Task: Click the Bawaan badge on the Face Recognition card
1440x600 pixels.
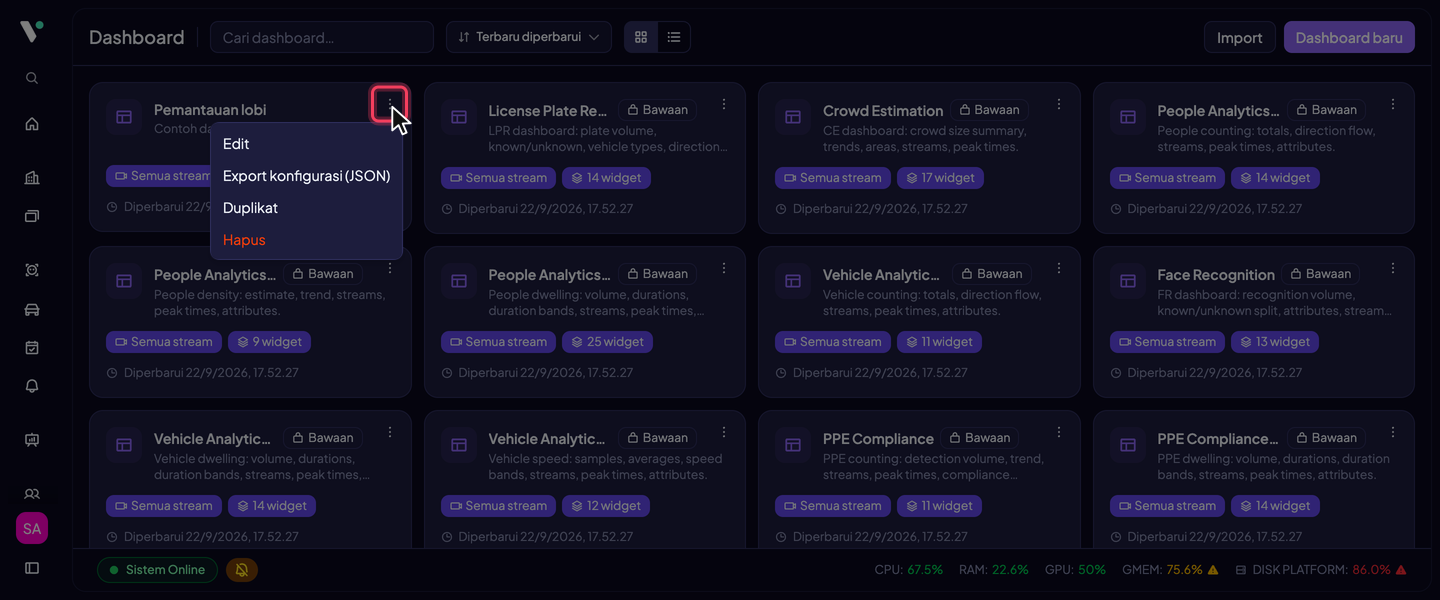Action: (1320, 274)
